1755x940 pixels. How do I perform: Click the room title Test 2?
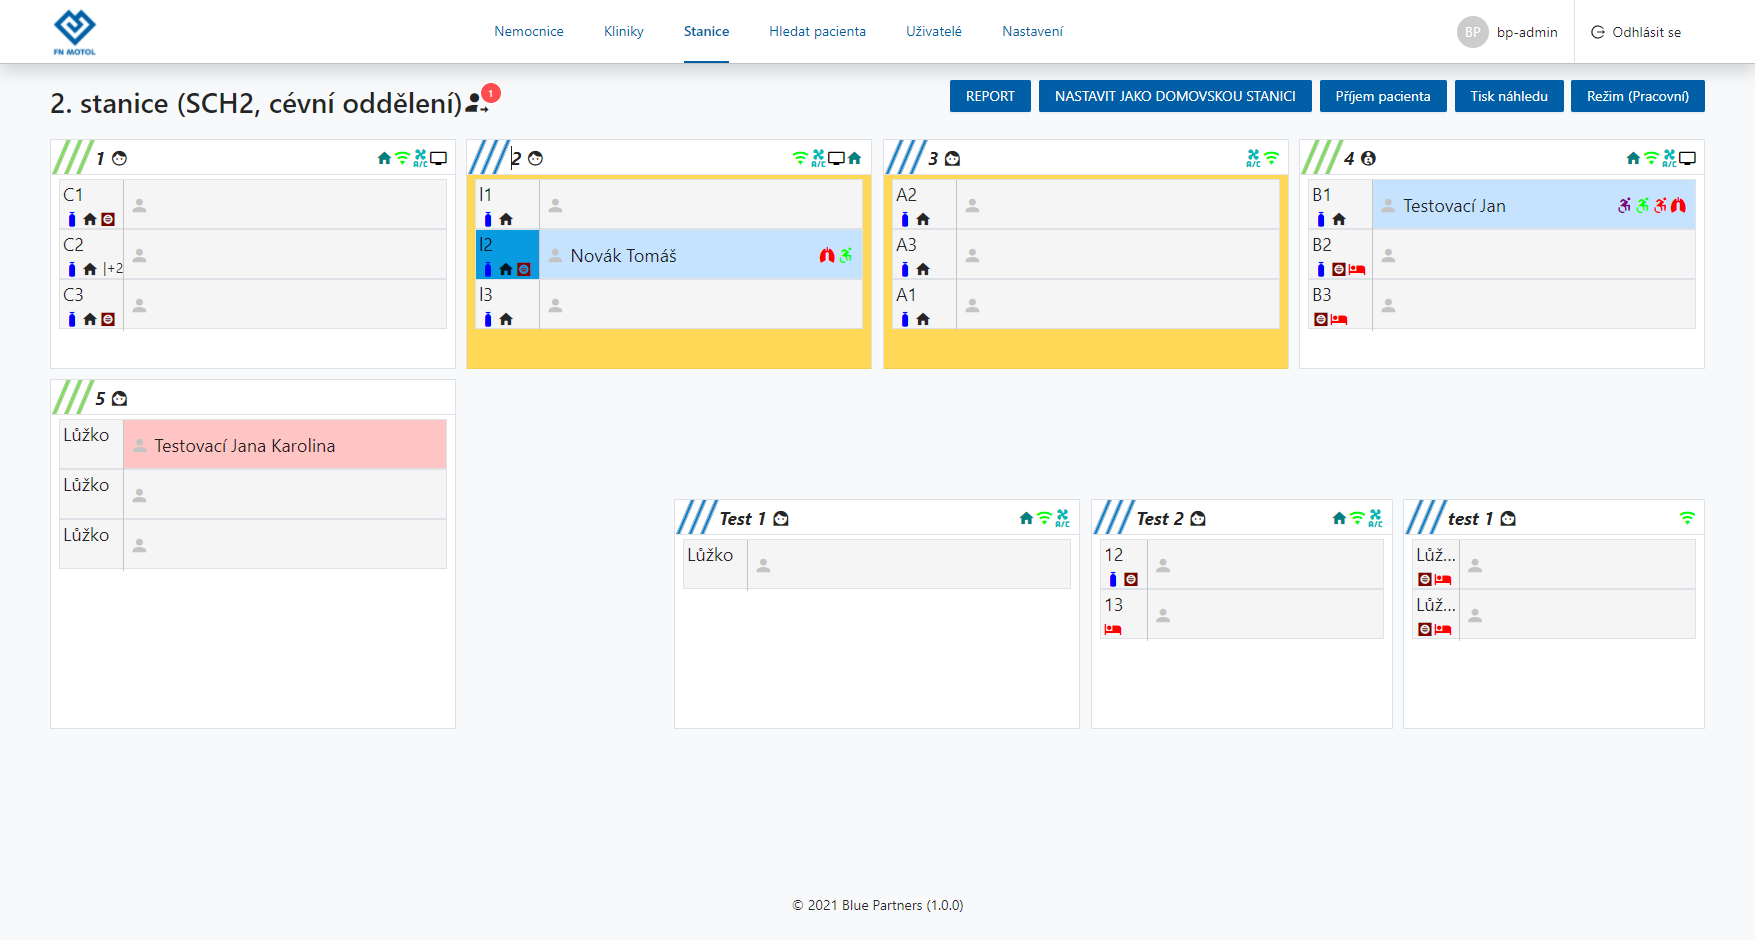click(1160, 518)
